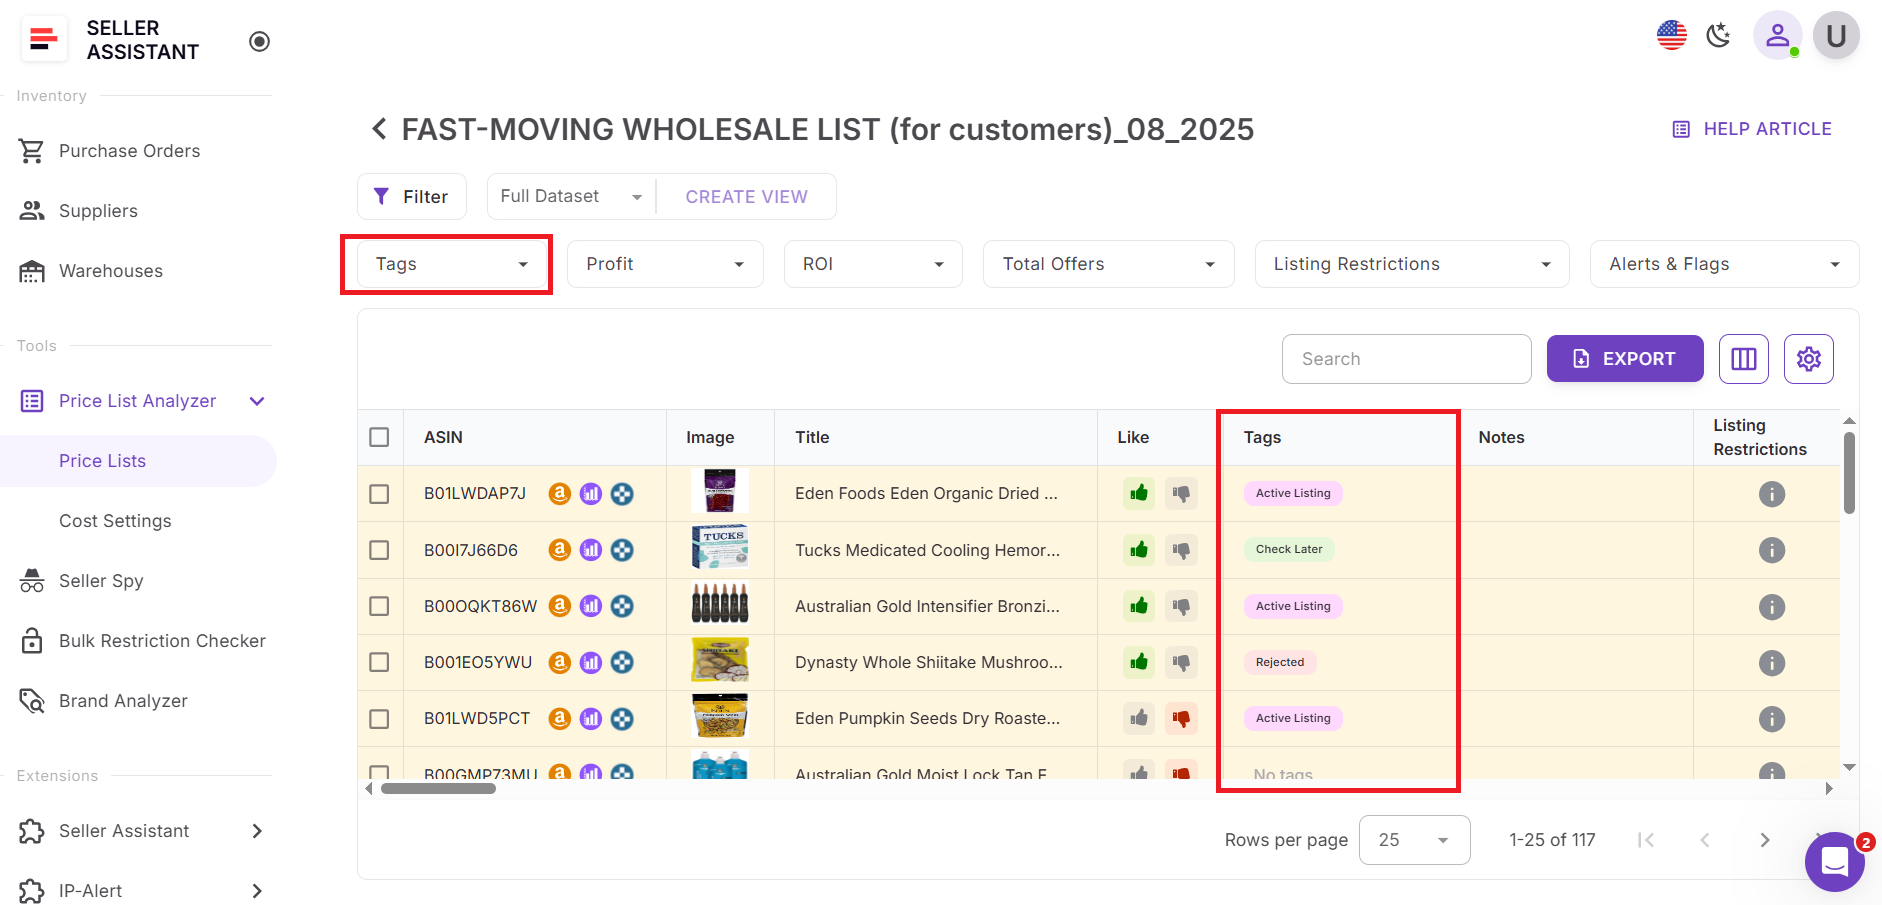
Task: Switch to the Cost Settings page
Action: pyautogui.click(x=115, y=520)
